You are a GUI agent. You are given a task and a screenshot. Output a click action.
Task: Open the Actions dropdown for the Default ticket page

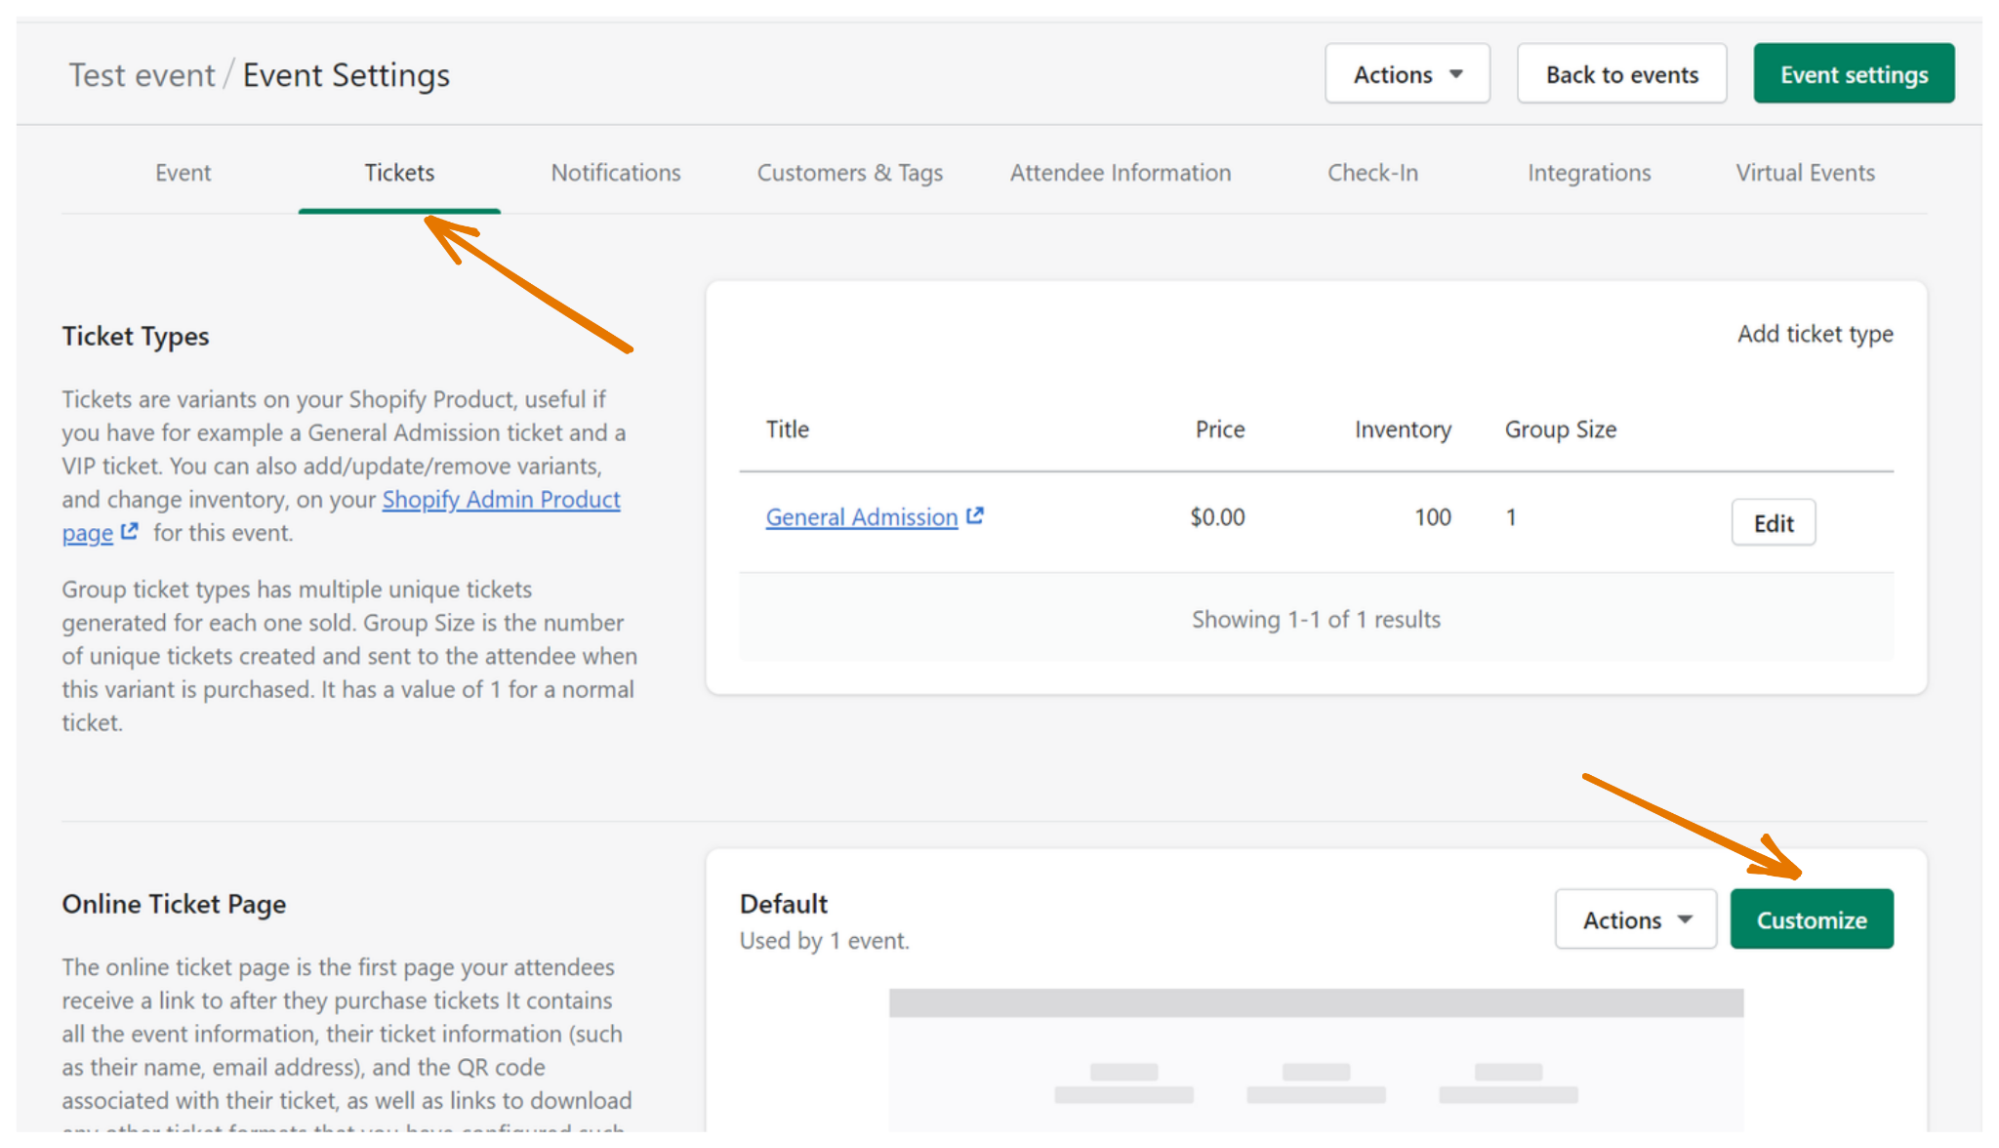[1634, 919]
